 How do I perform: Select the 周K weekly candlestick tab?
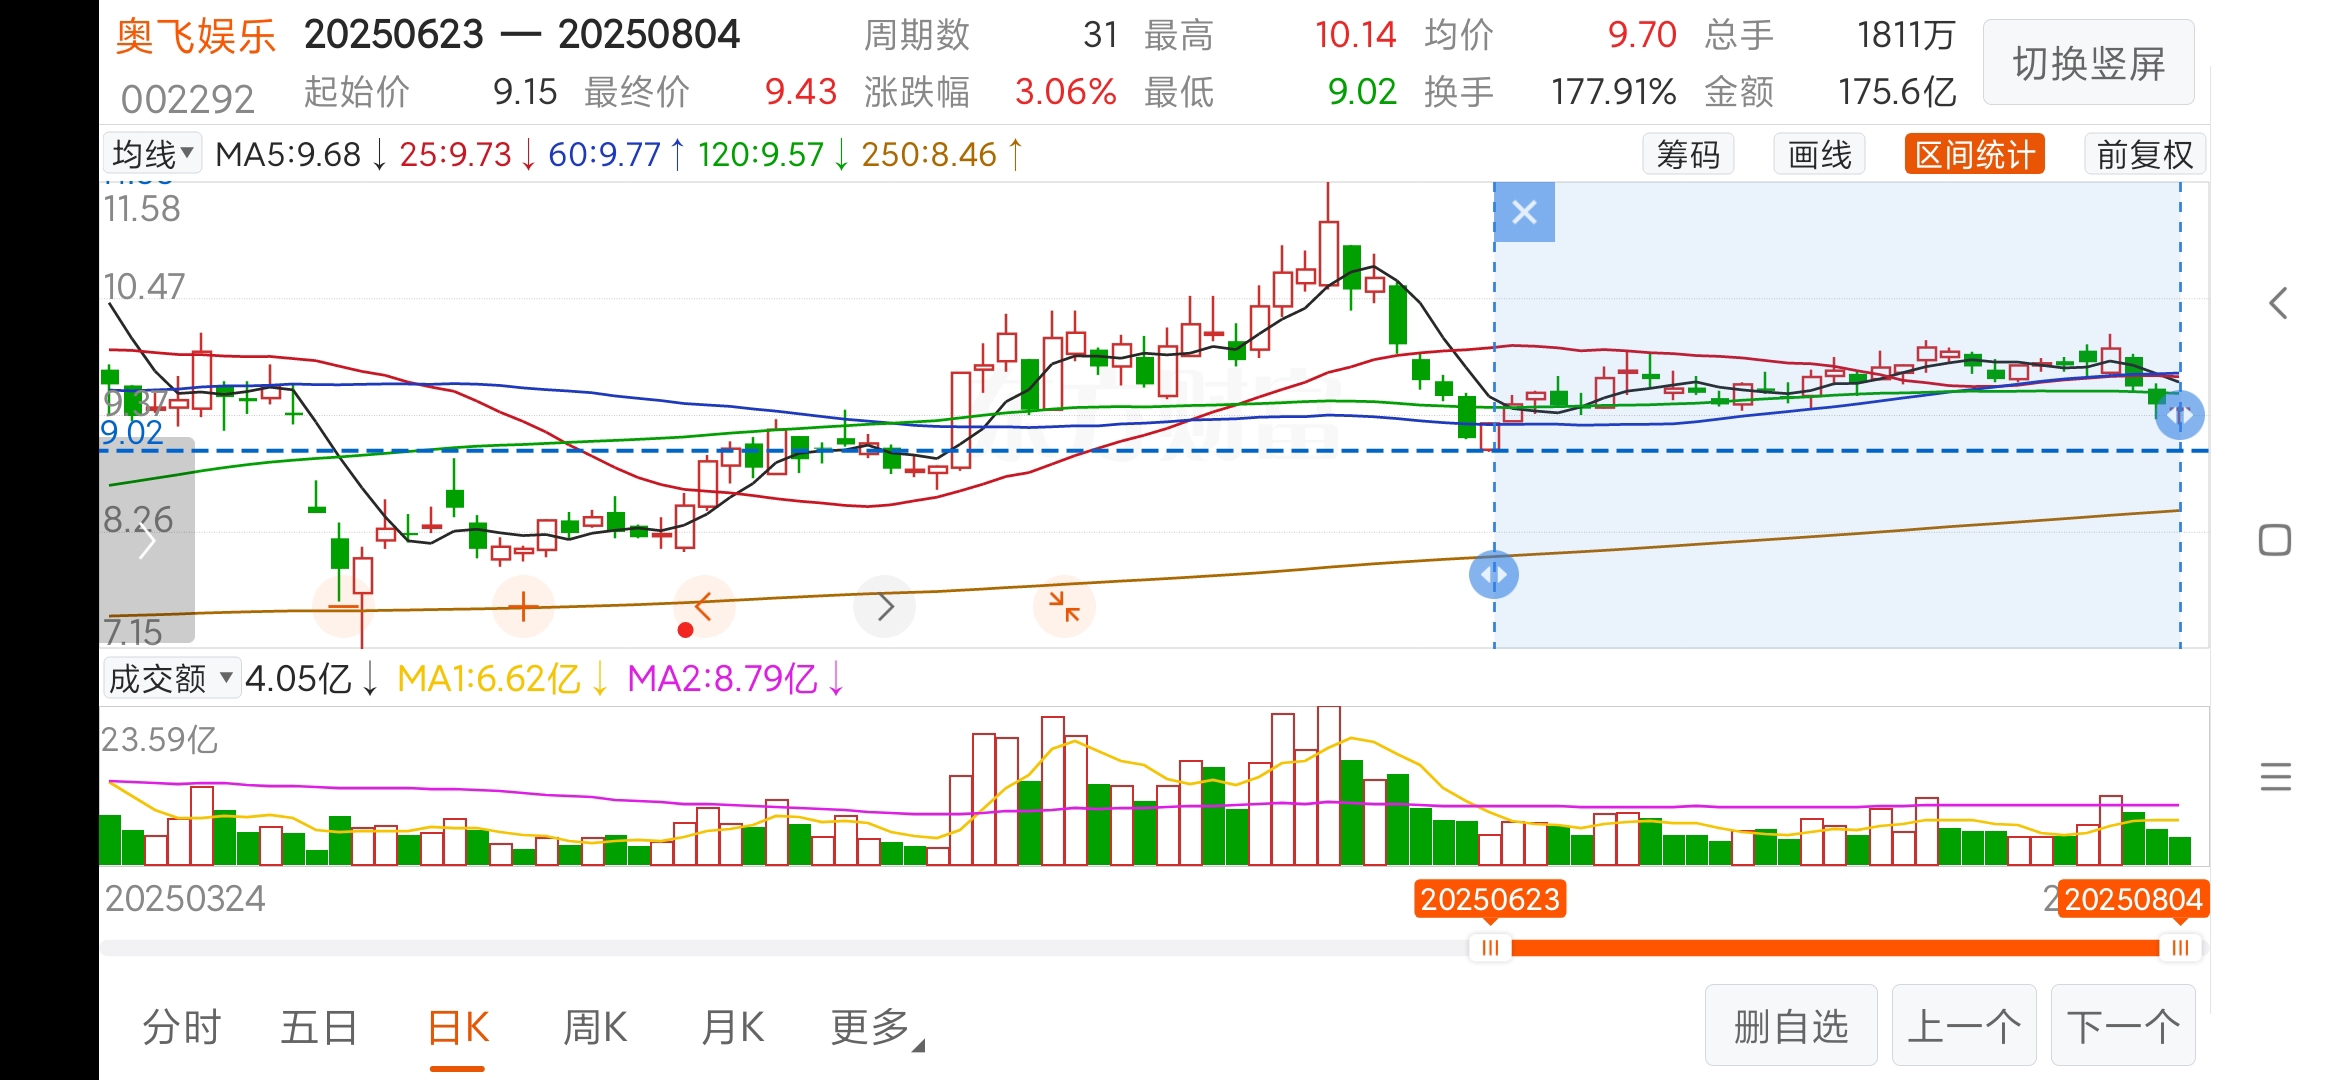click(x=595, y=1027)
